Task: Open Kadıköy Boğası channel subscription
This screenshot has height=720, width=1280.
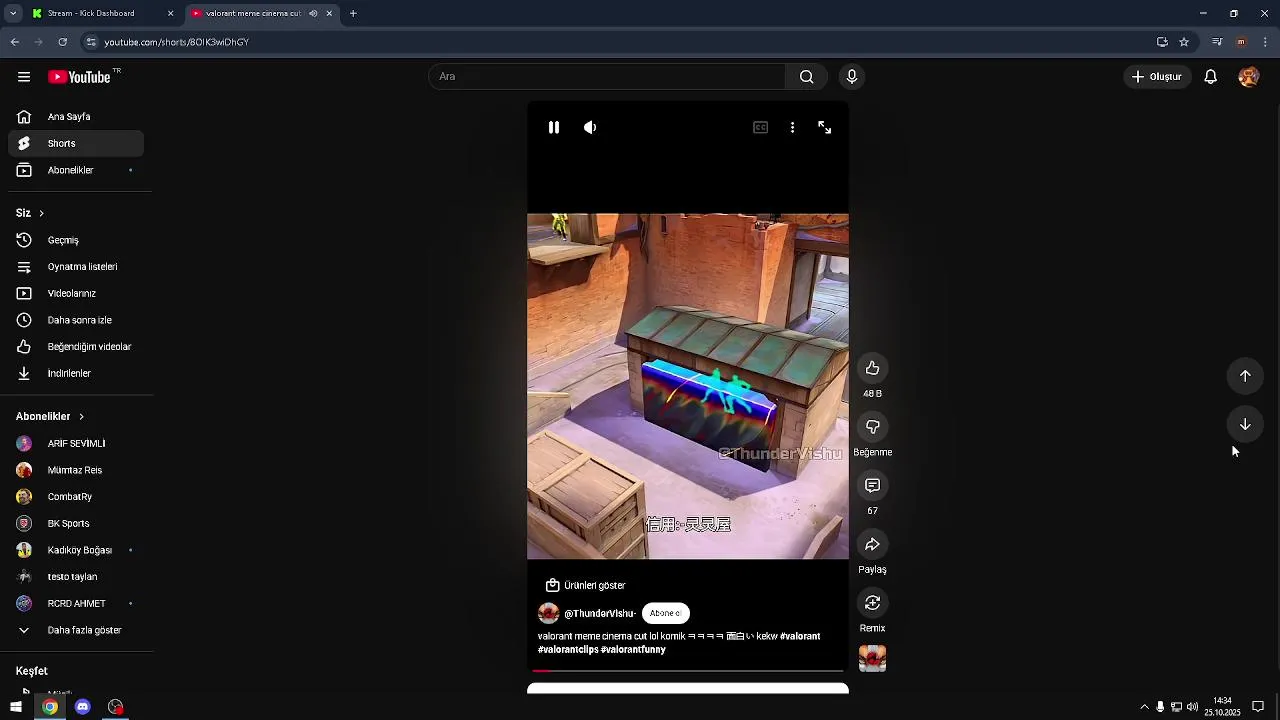Action: point(76,550)
